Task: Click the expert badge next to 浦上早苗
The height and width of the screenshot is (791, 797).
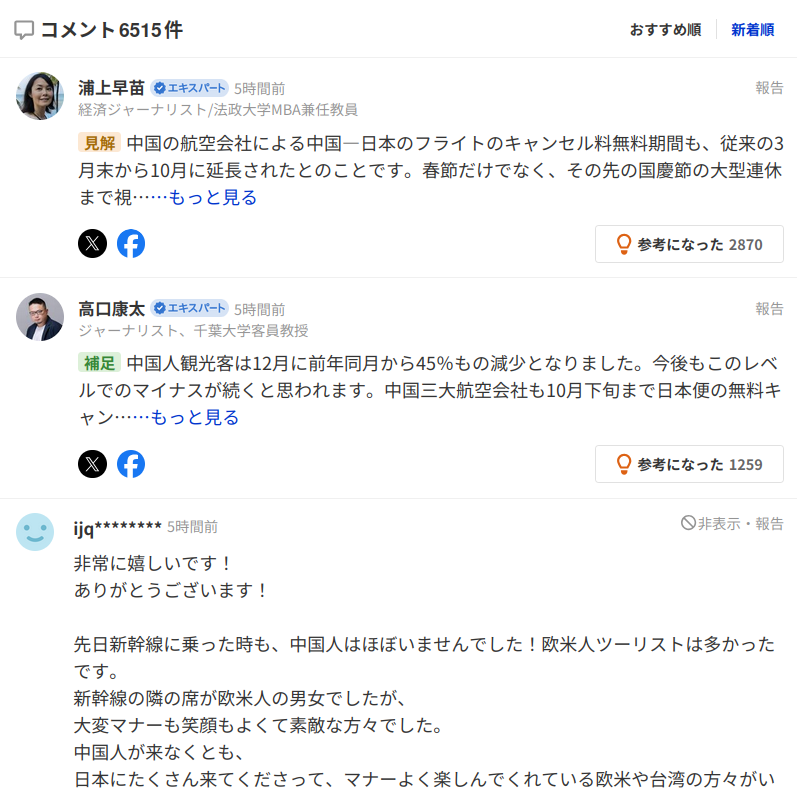Action: (x=190, y=87)
